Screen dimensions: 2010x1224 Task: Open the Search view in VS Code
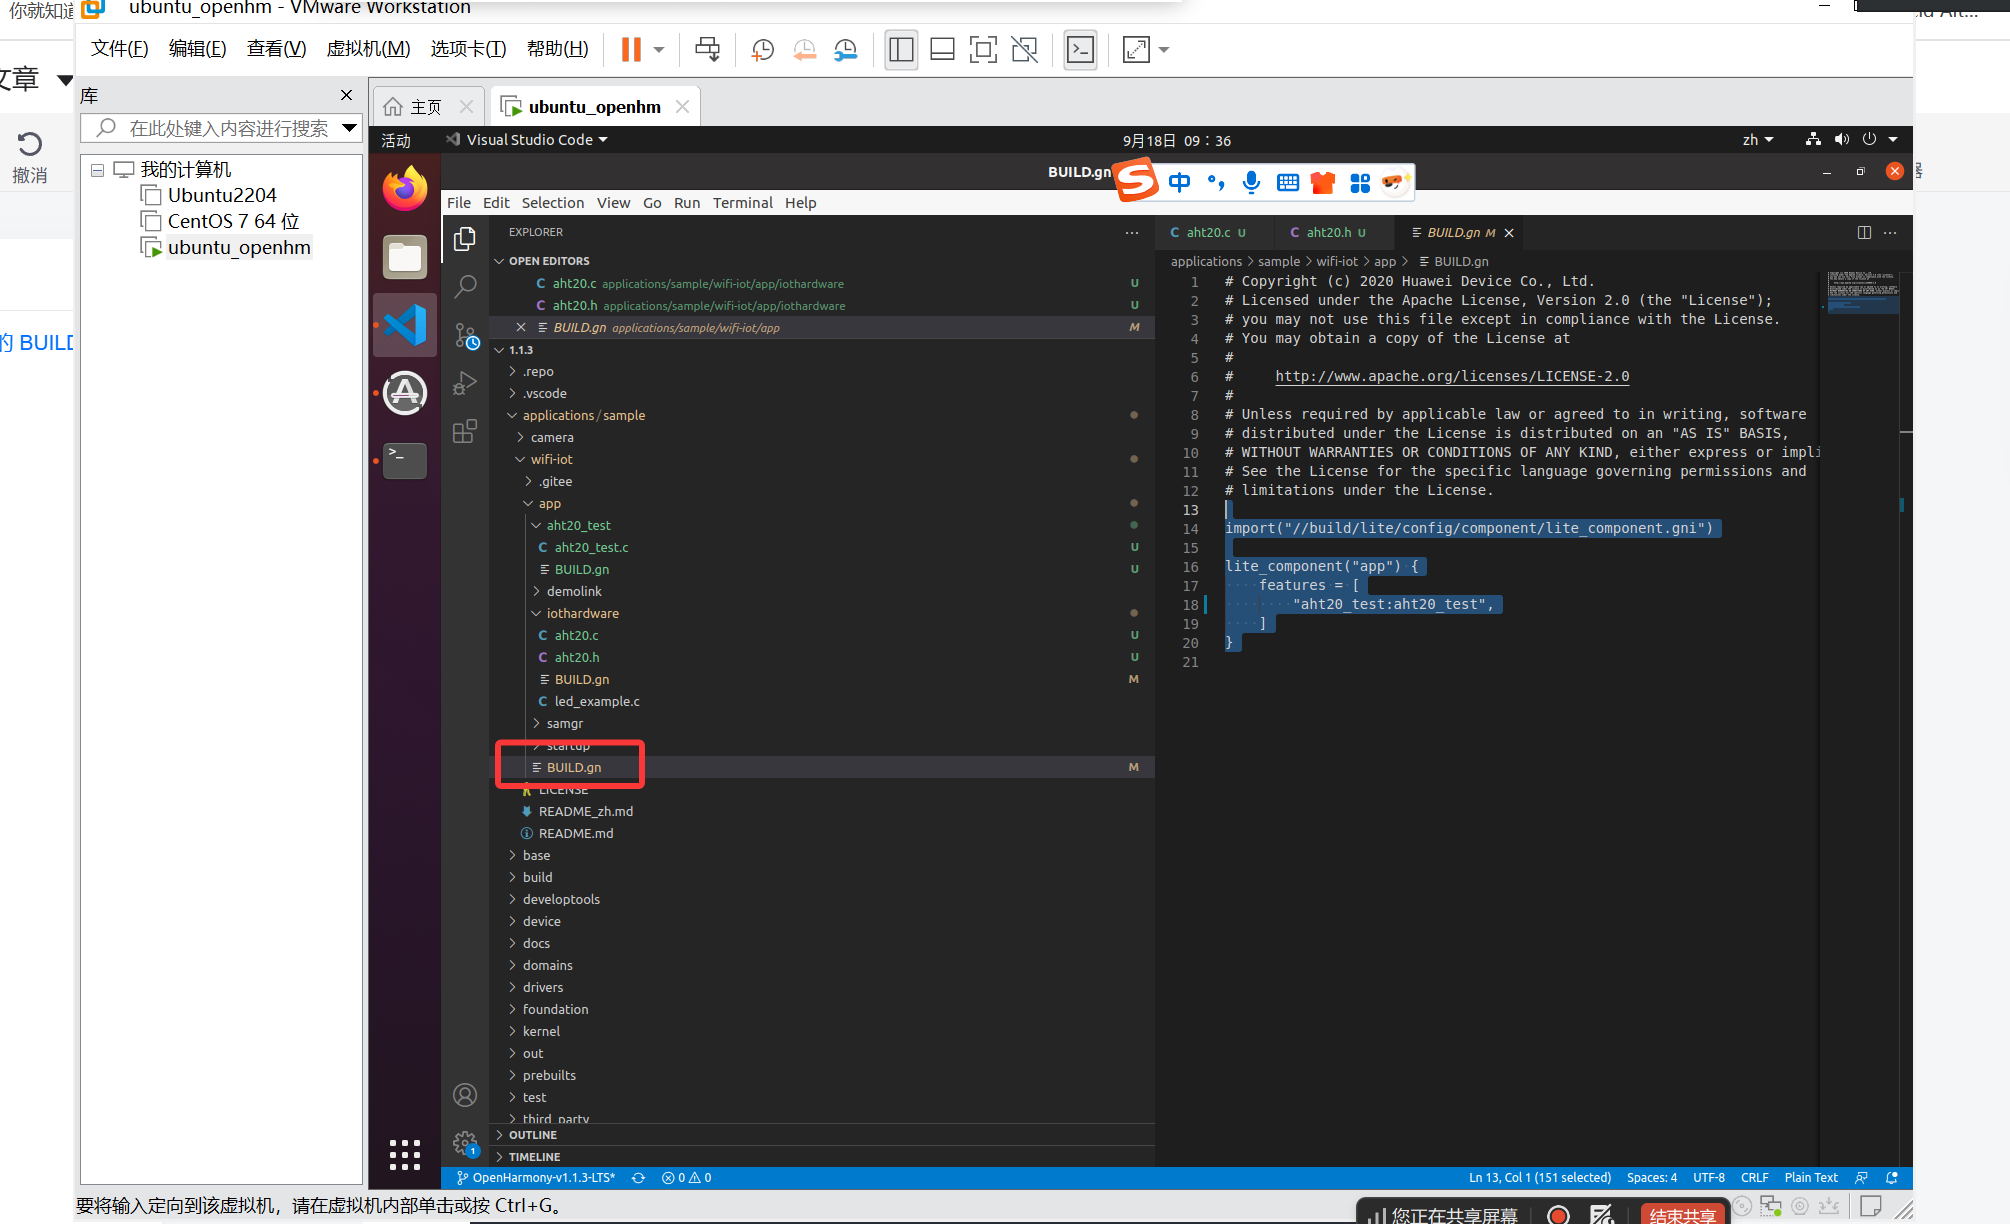[x=465, y=287]
